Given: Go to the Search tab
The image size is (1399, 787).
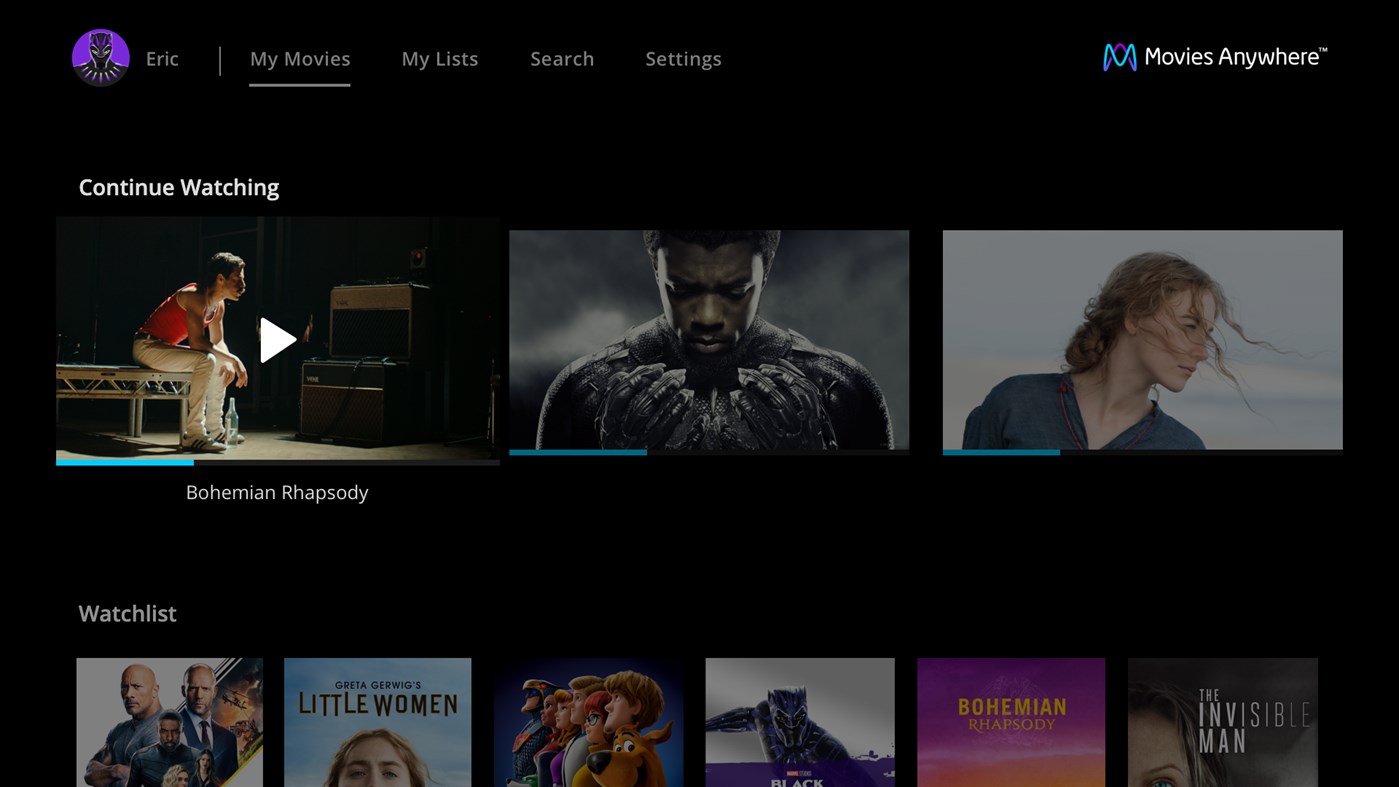Looking at the screenshot, I should pos(562,59).
